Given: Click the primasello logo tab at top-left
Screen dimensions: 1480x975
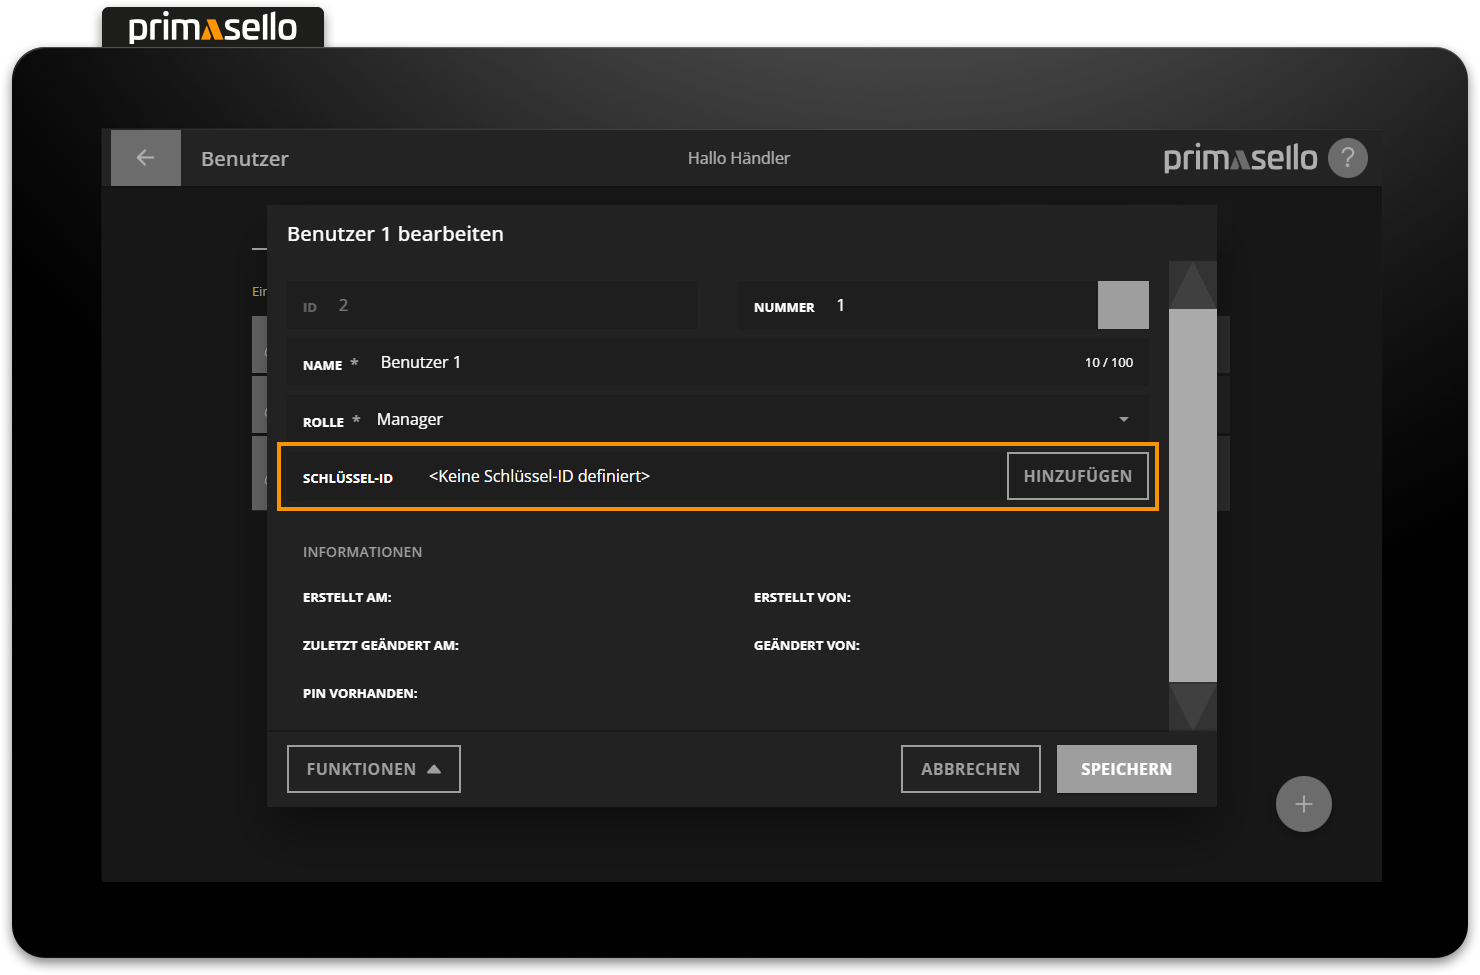Looking at the screenshot, I should (213, 27).
